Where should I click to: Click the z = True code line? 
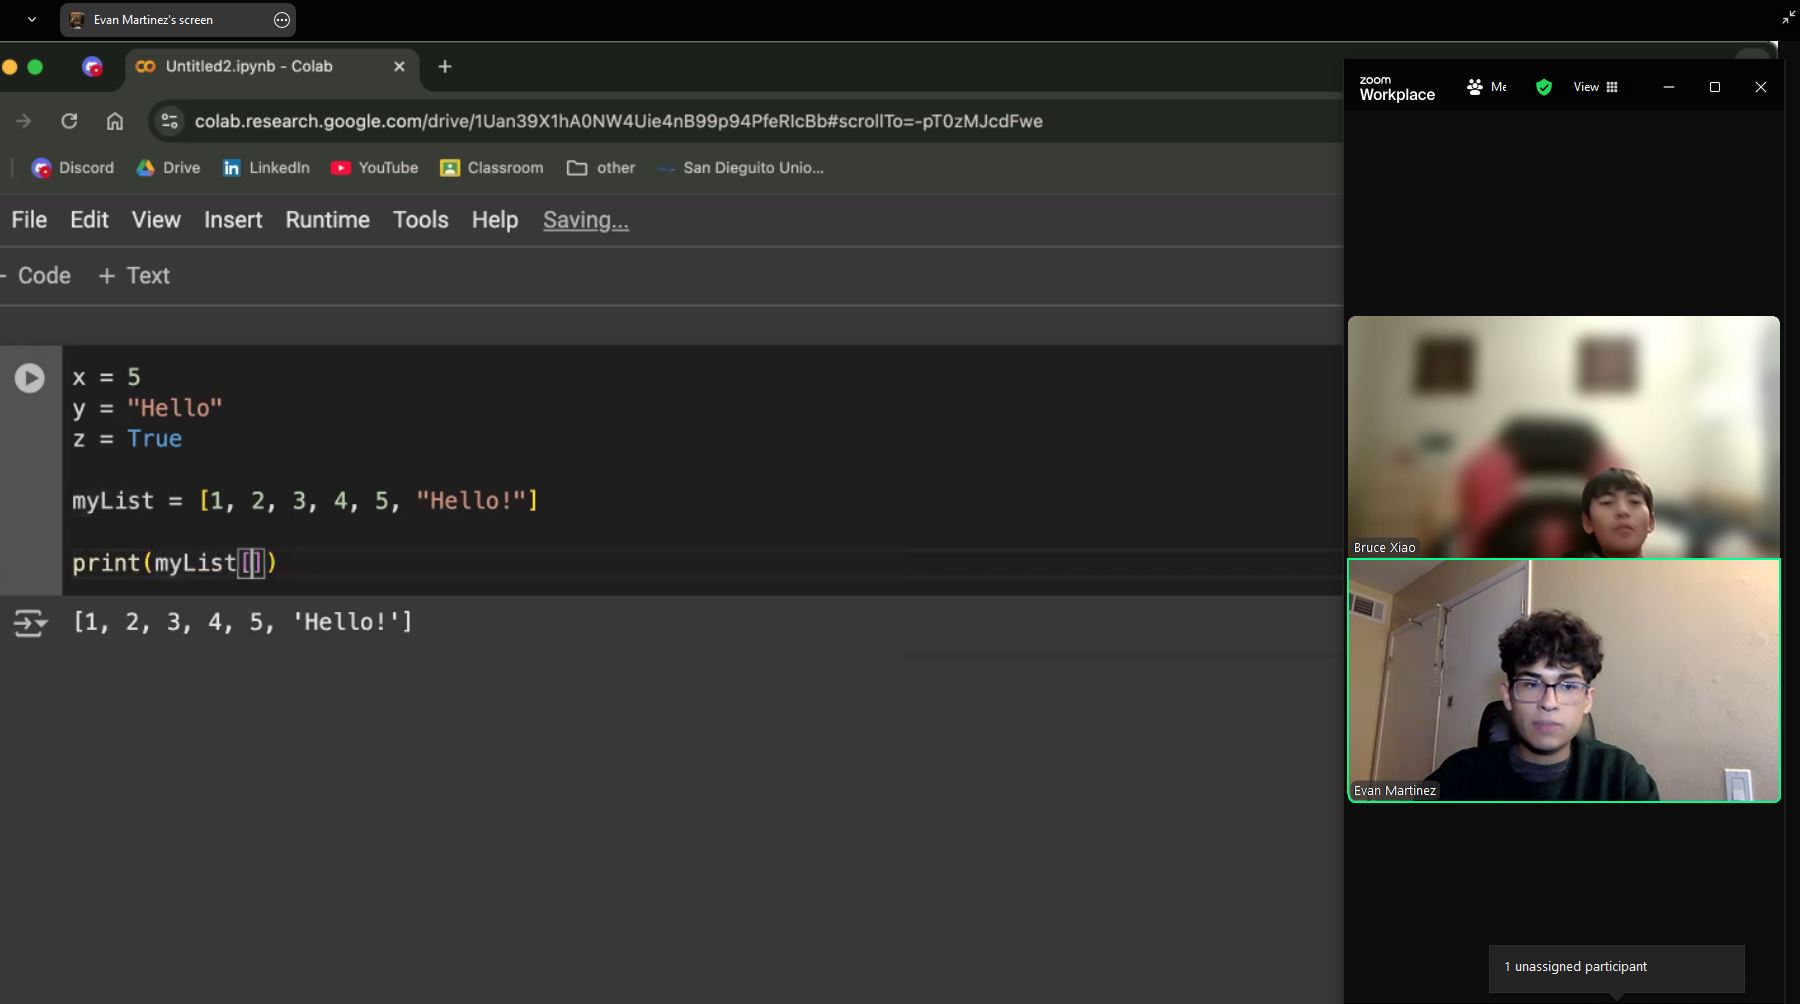coord(127,439)
